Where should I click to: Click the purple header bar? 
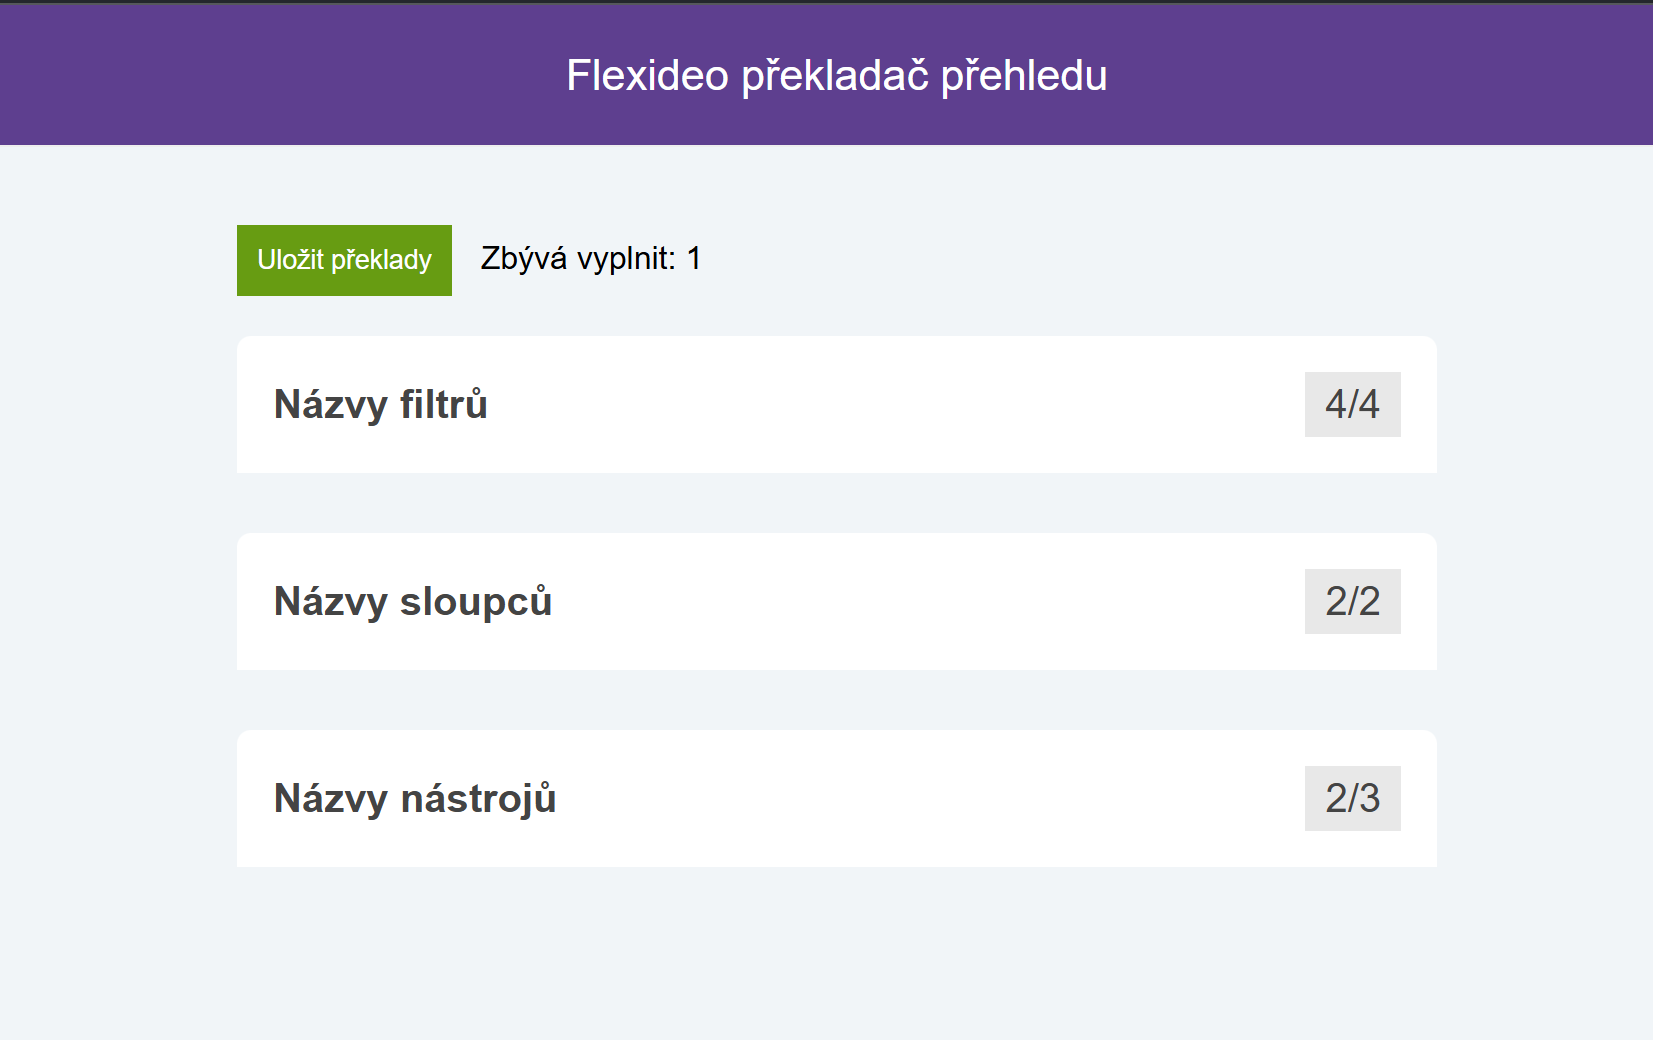300,75
